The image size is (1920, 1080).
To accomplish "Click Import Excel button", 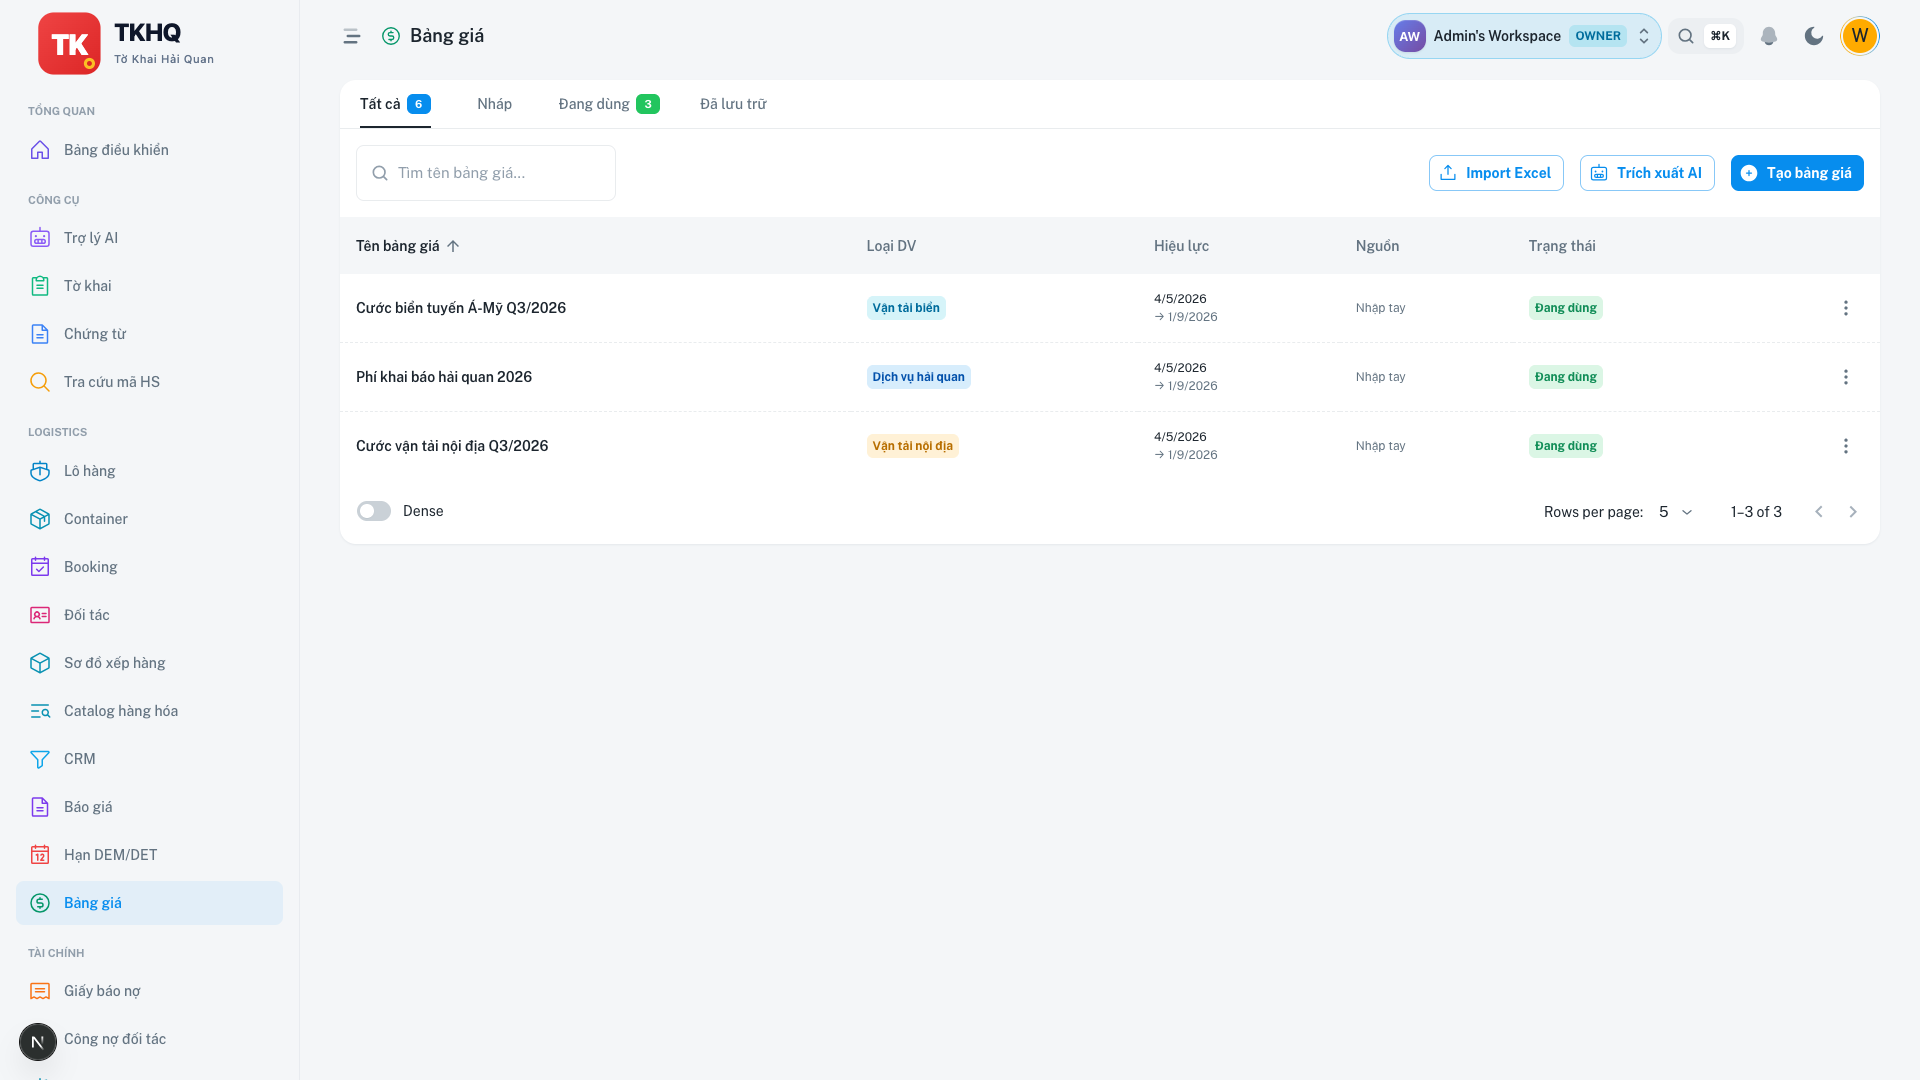I will [1496, 173].
